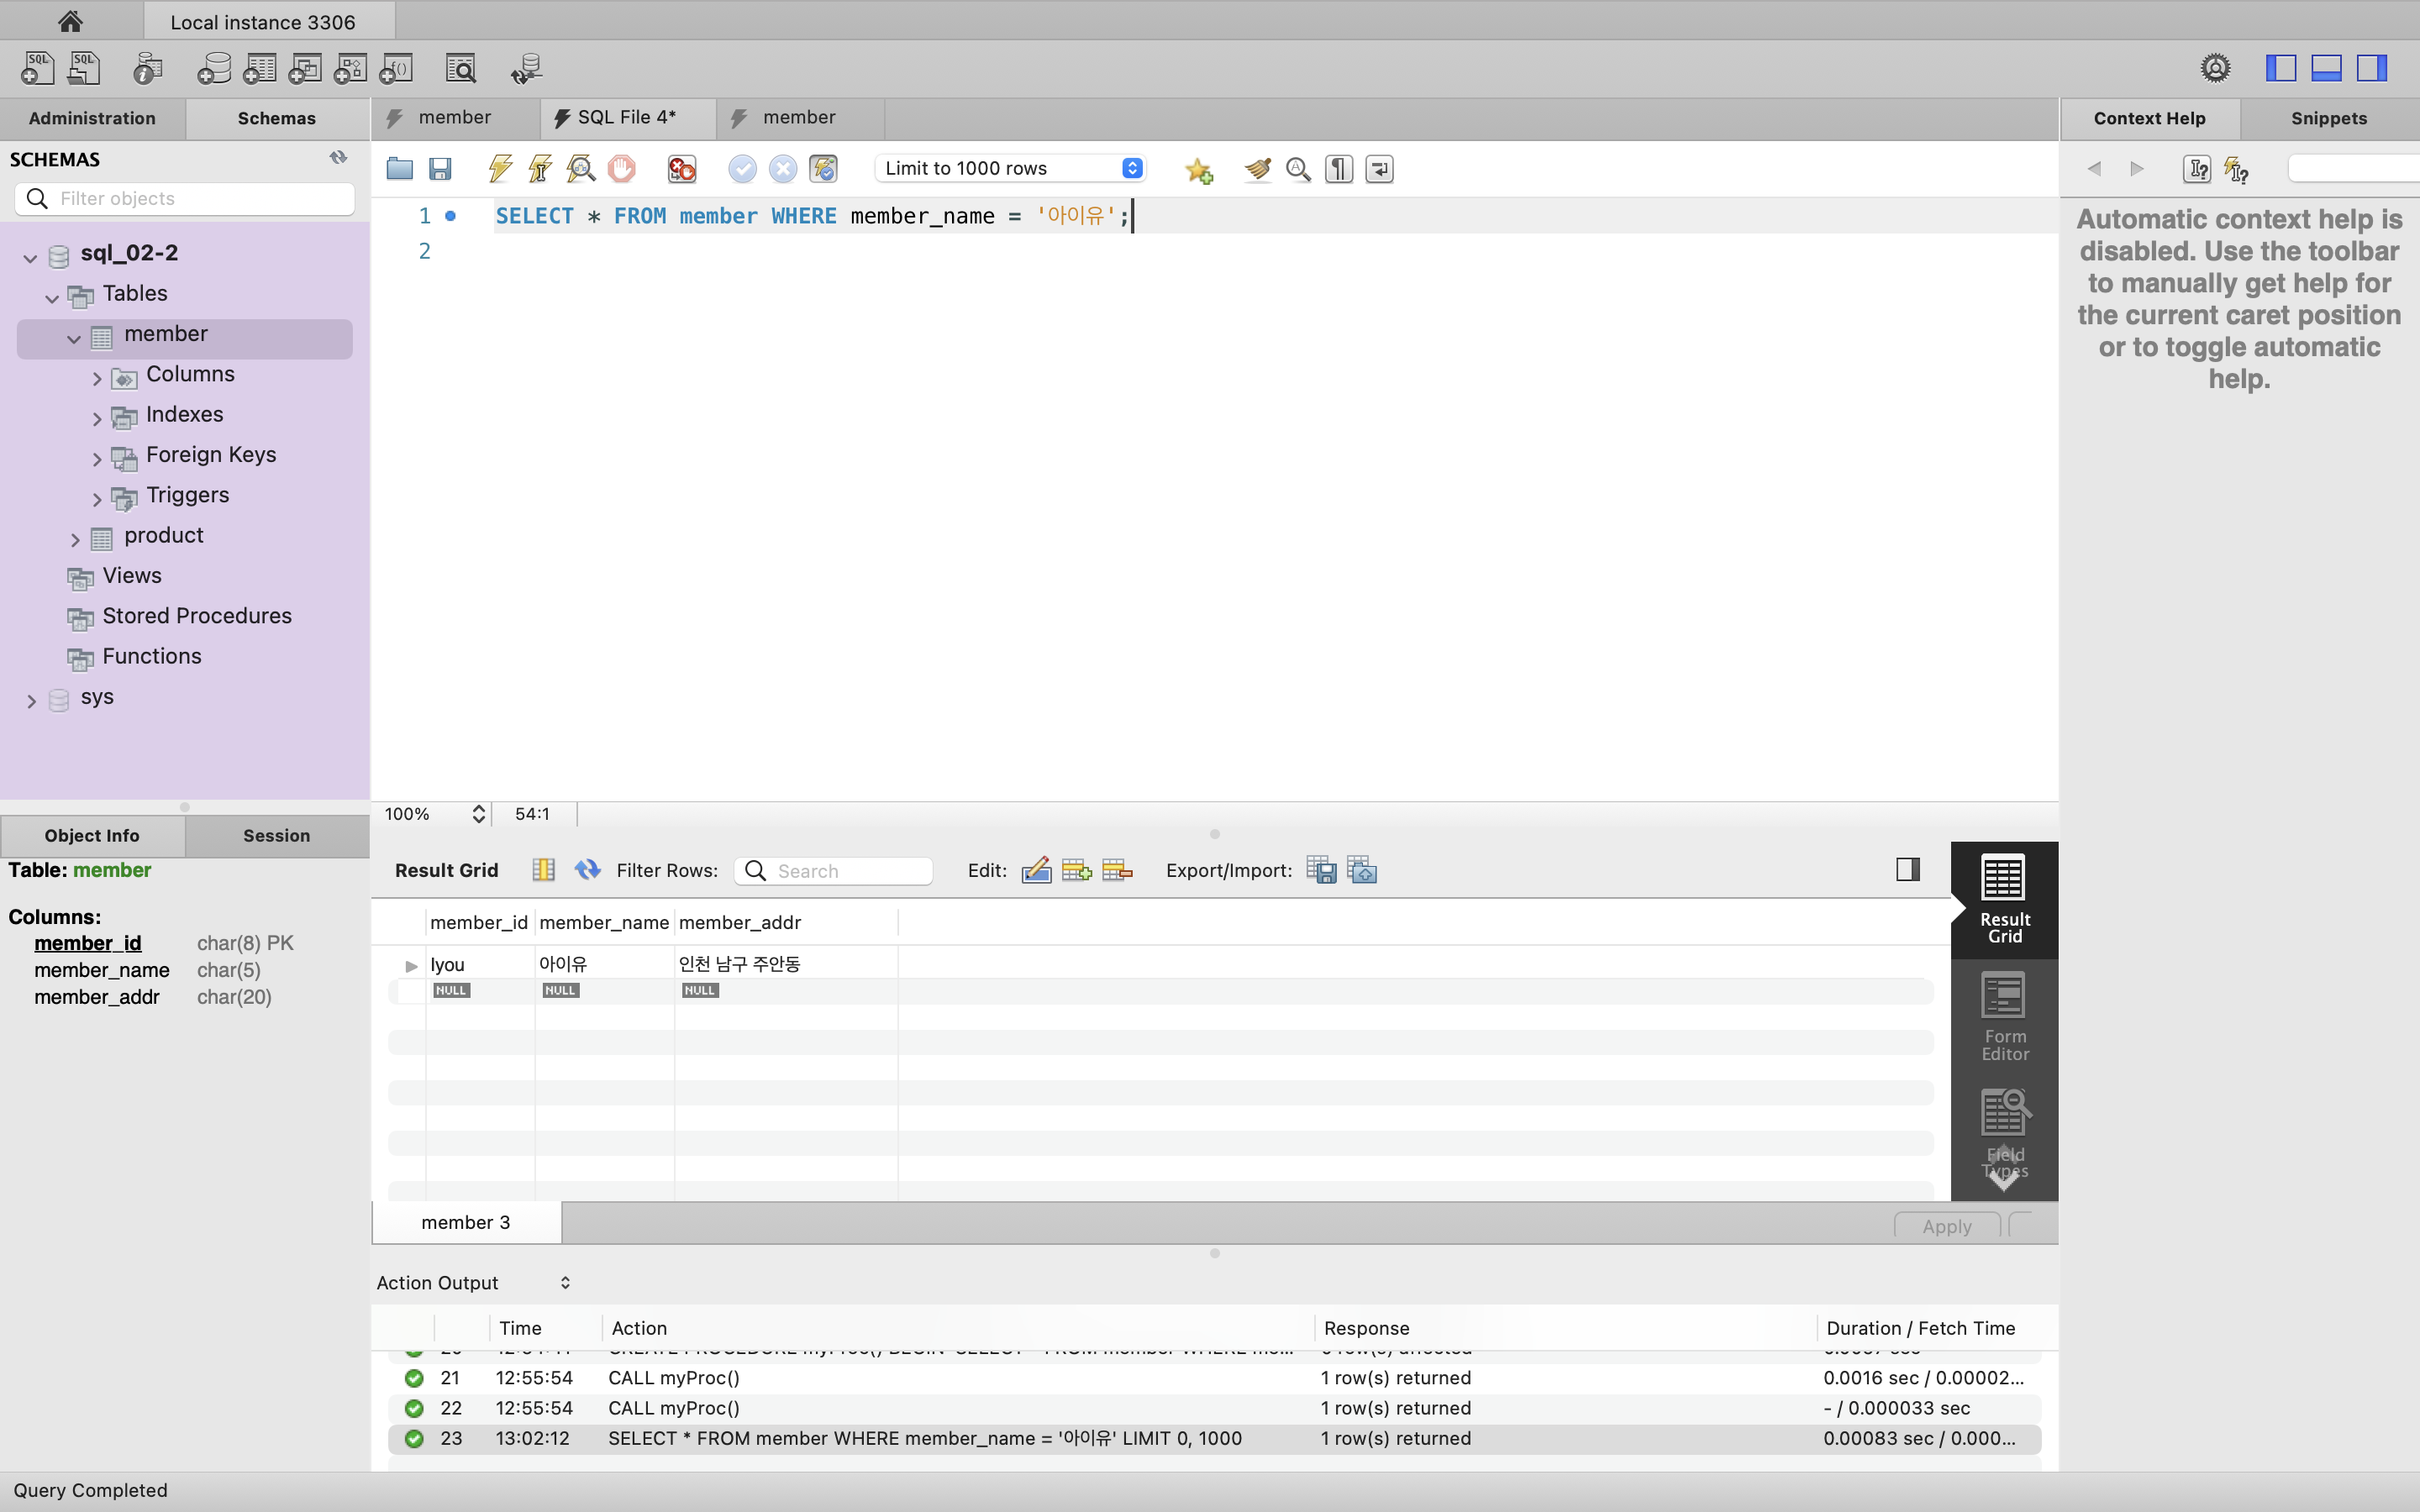The height and width of the screenshot is (1512, 2420).
Task: Open the Snippets tab
Action: coord(2328,118)
